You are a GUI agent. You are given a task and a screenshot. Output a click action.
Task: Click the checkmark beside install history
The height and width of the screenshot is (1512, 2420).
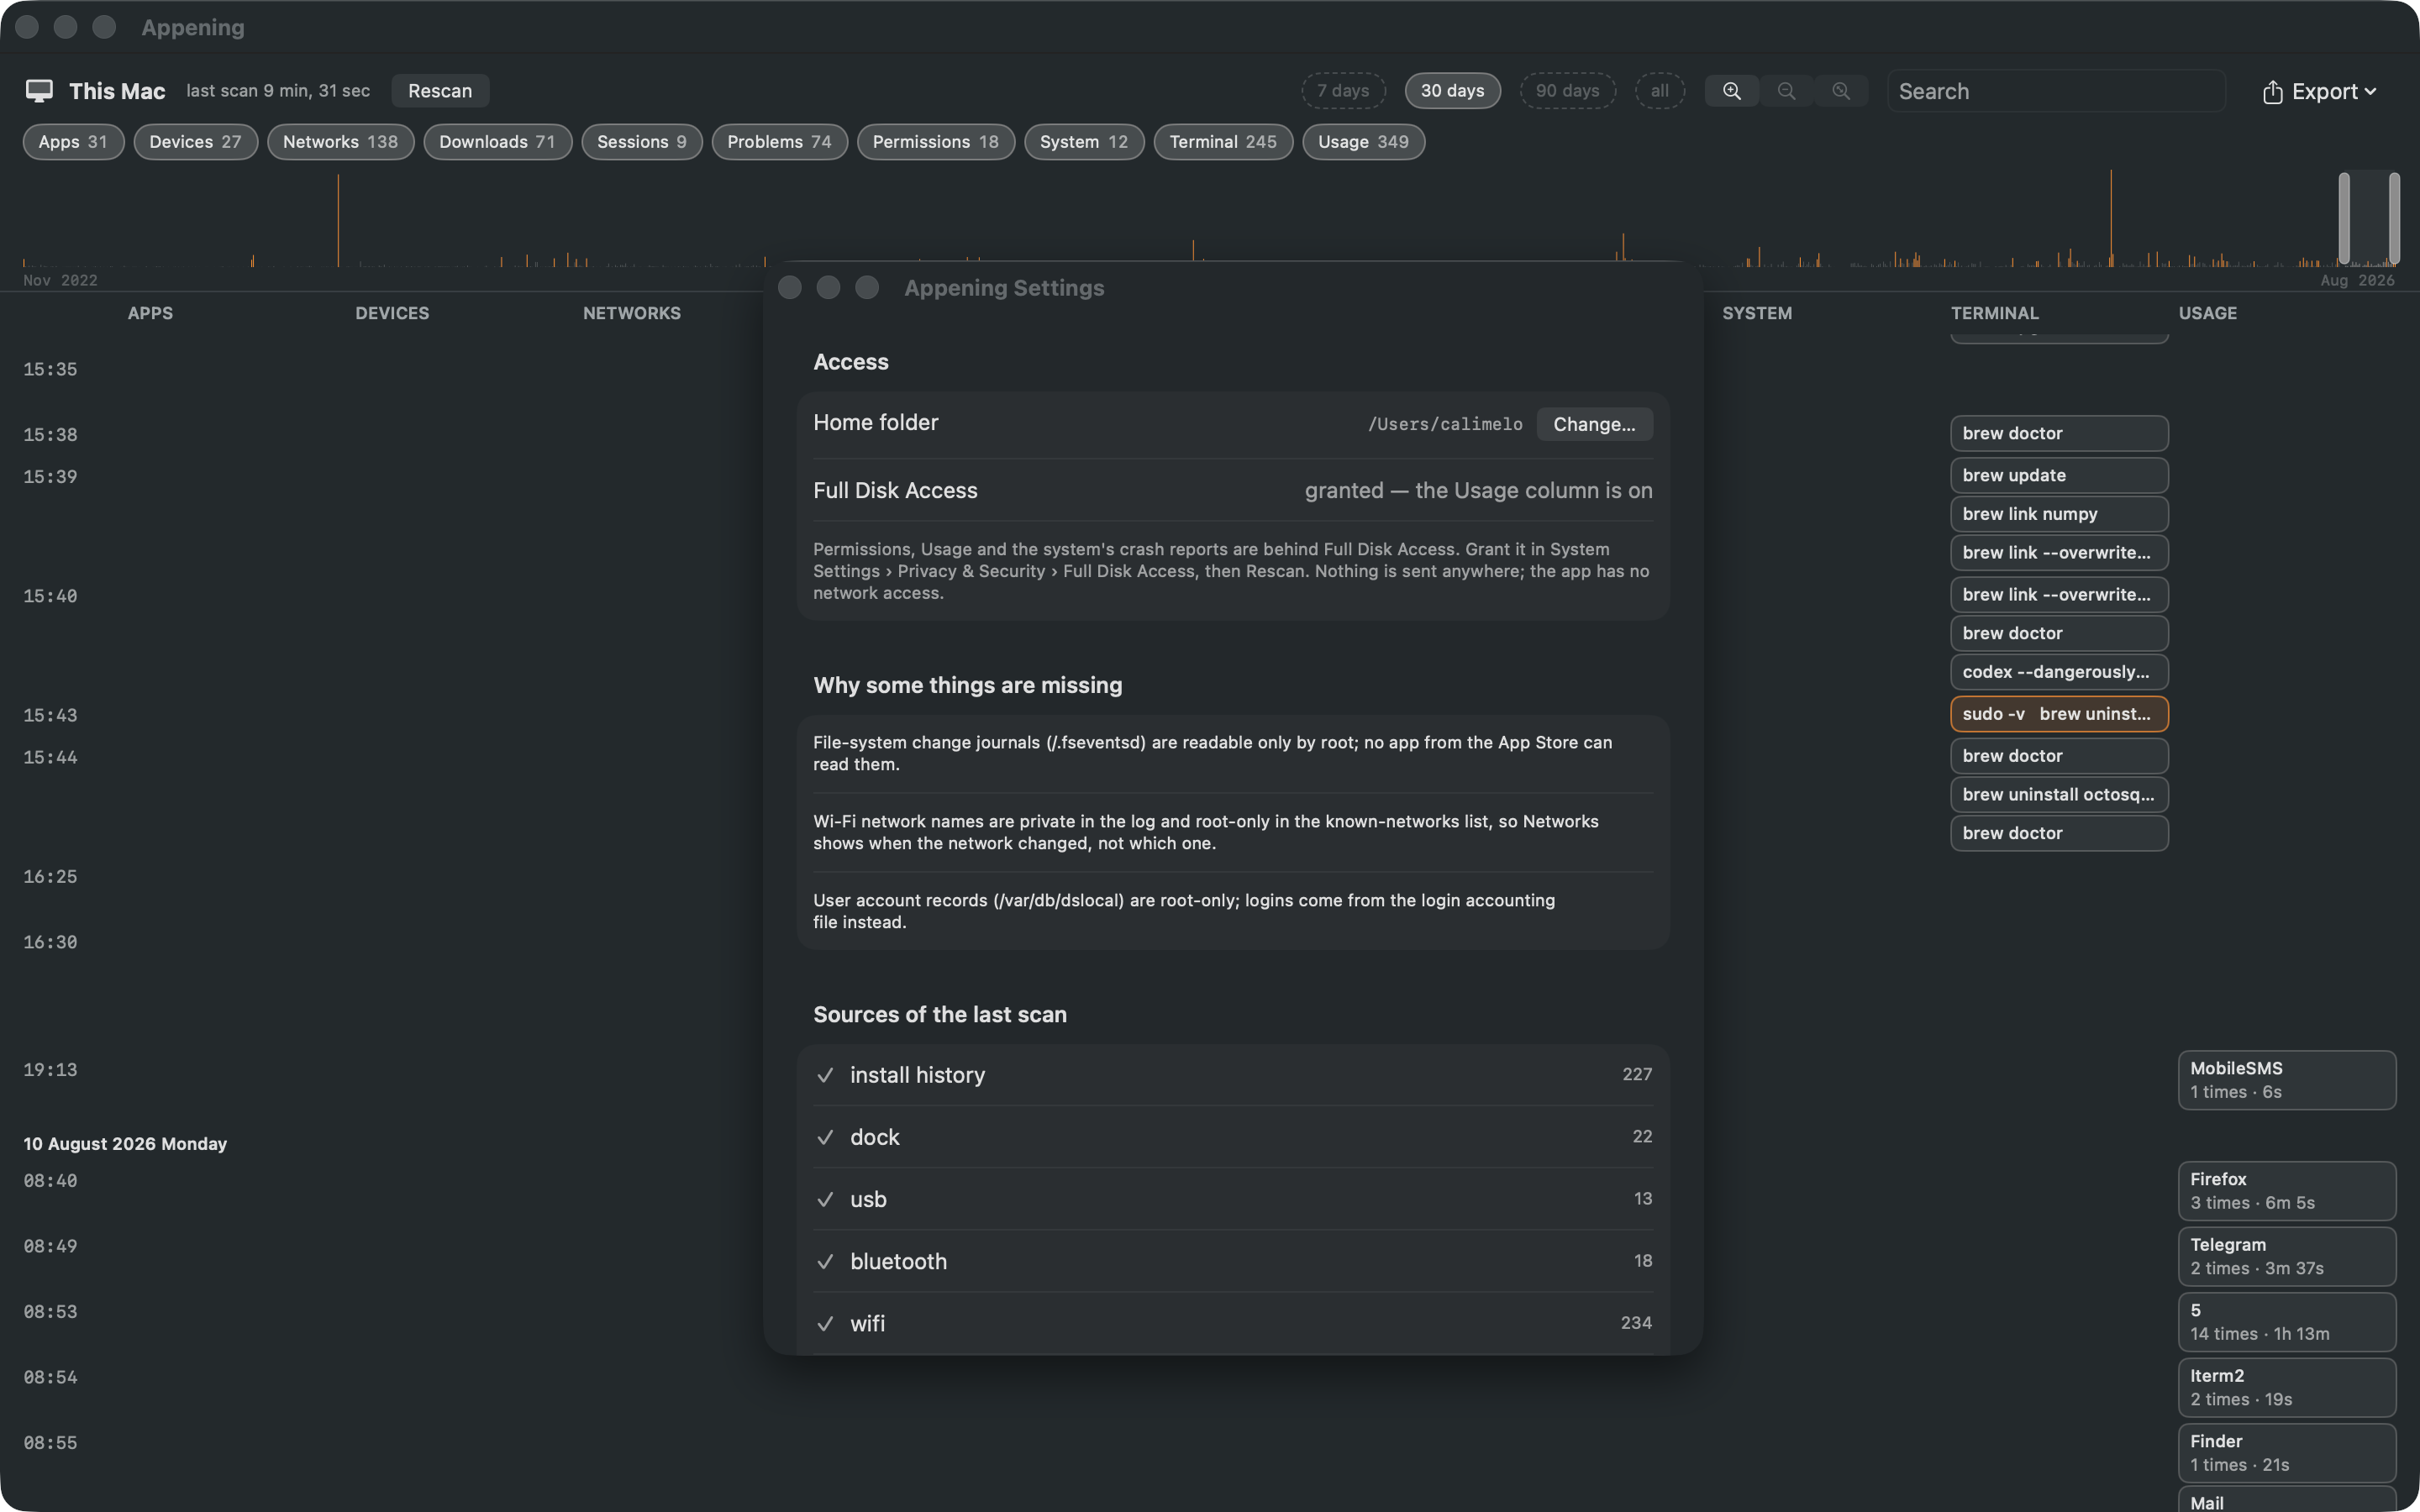pyautogui.click(x=825, y=1075)
